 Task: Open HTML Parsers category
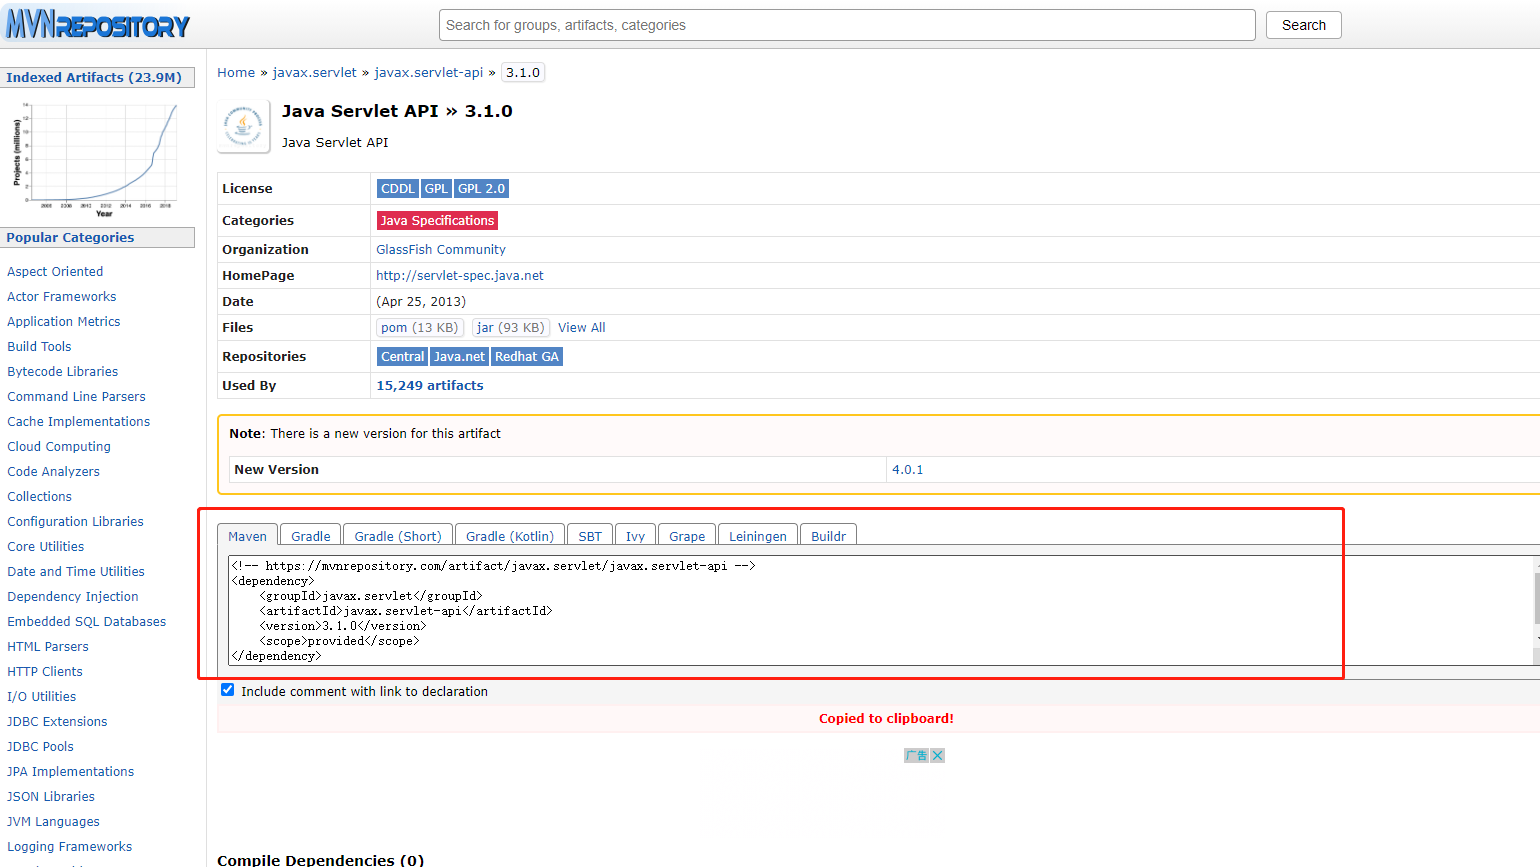pos(48,646)
